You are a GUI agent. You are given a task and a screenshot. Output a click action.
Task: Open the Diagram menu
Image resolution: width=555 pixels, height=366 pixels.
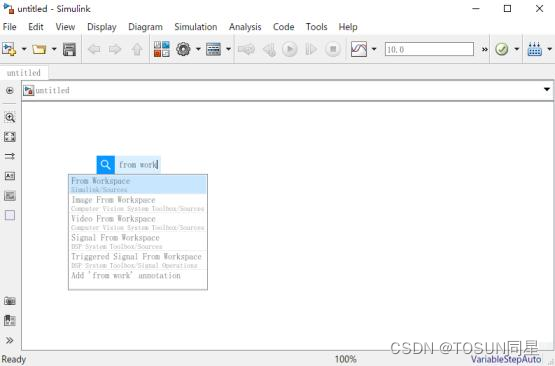(x=145, y=27)
